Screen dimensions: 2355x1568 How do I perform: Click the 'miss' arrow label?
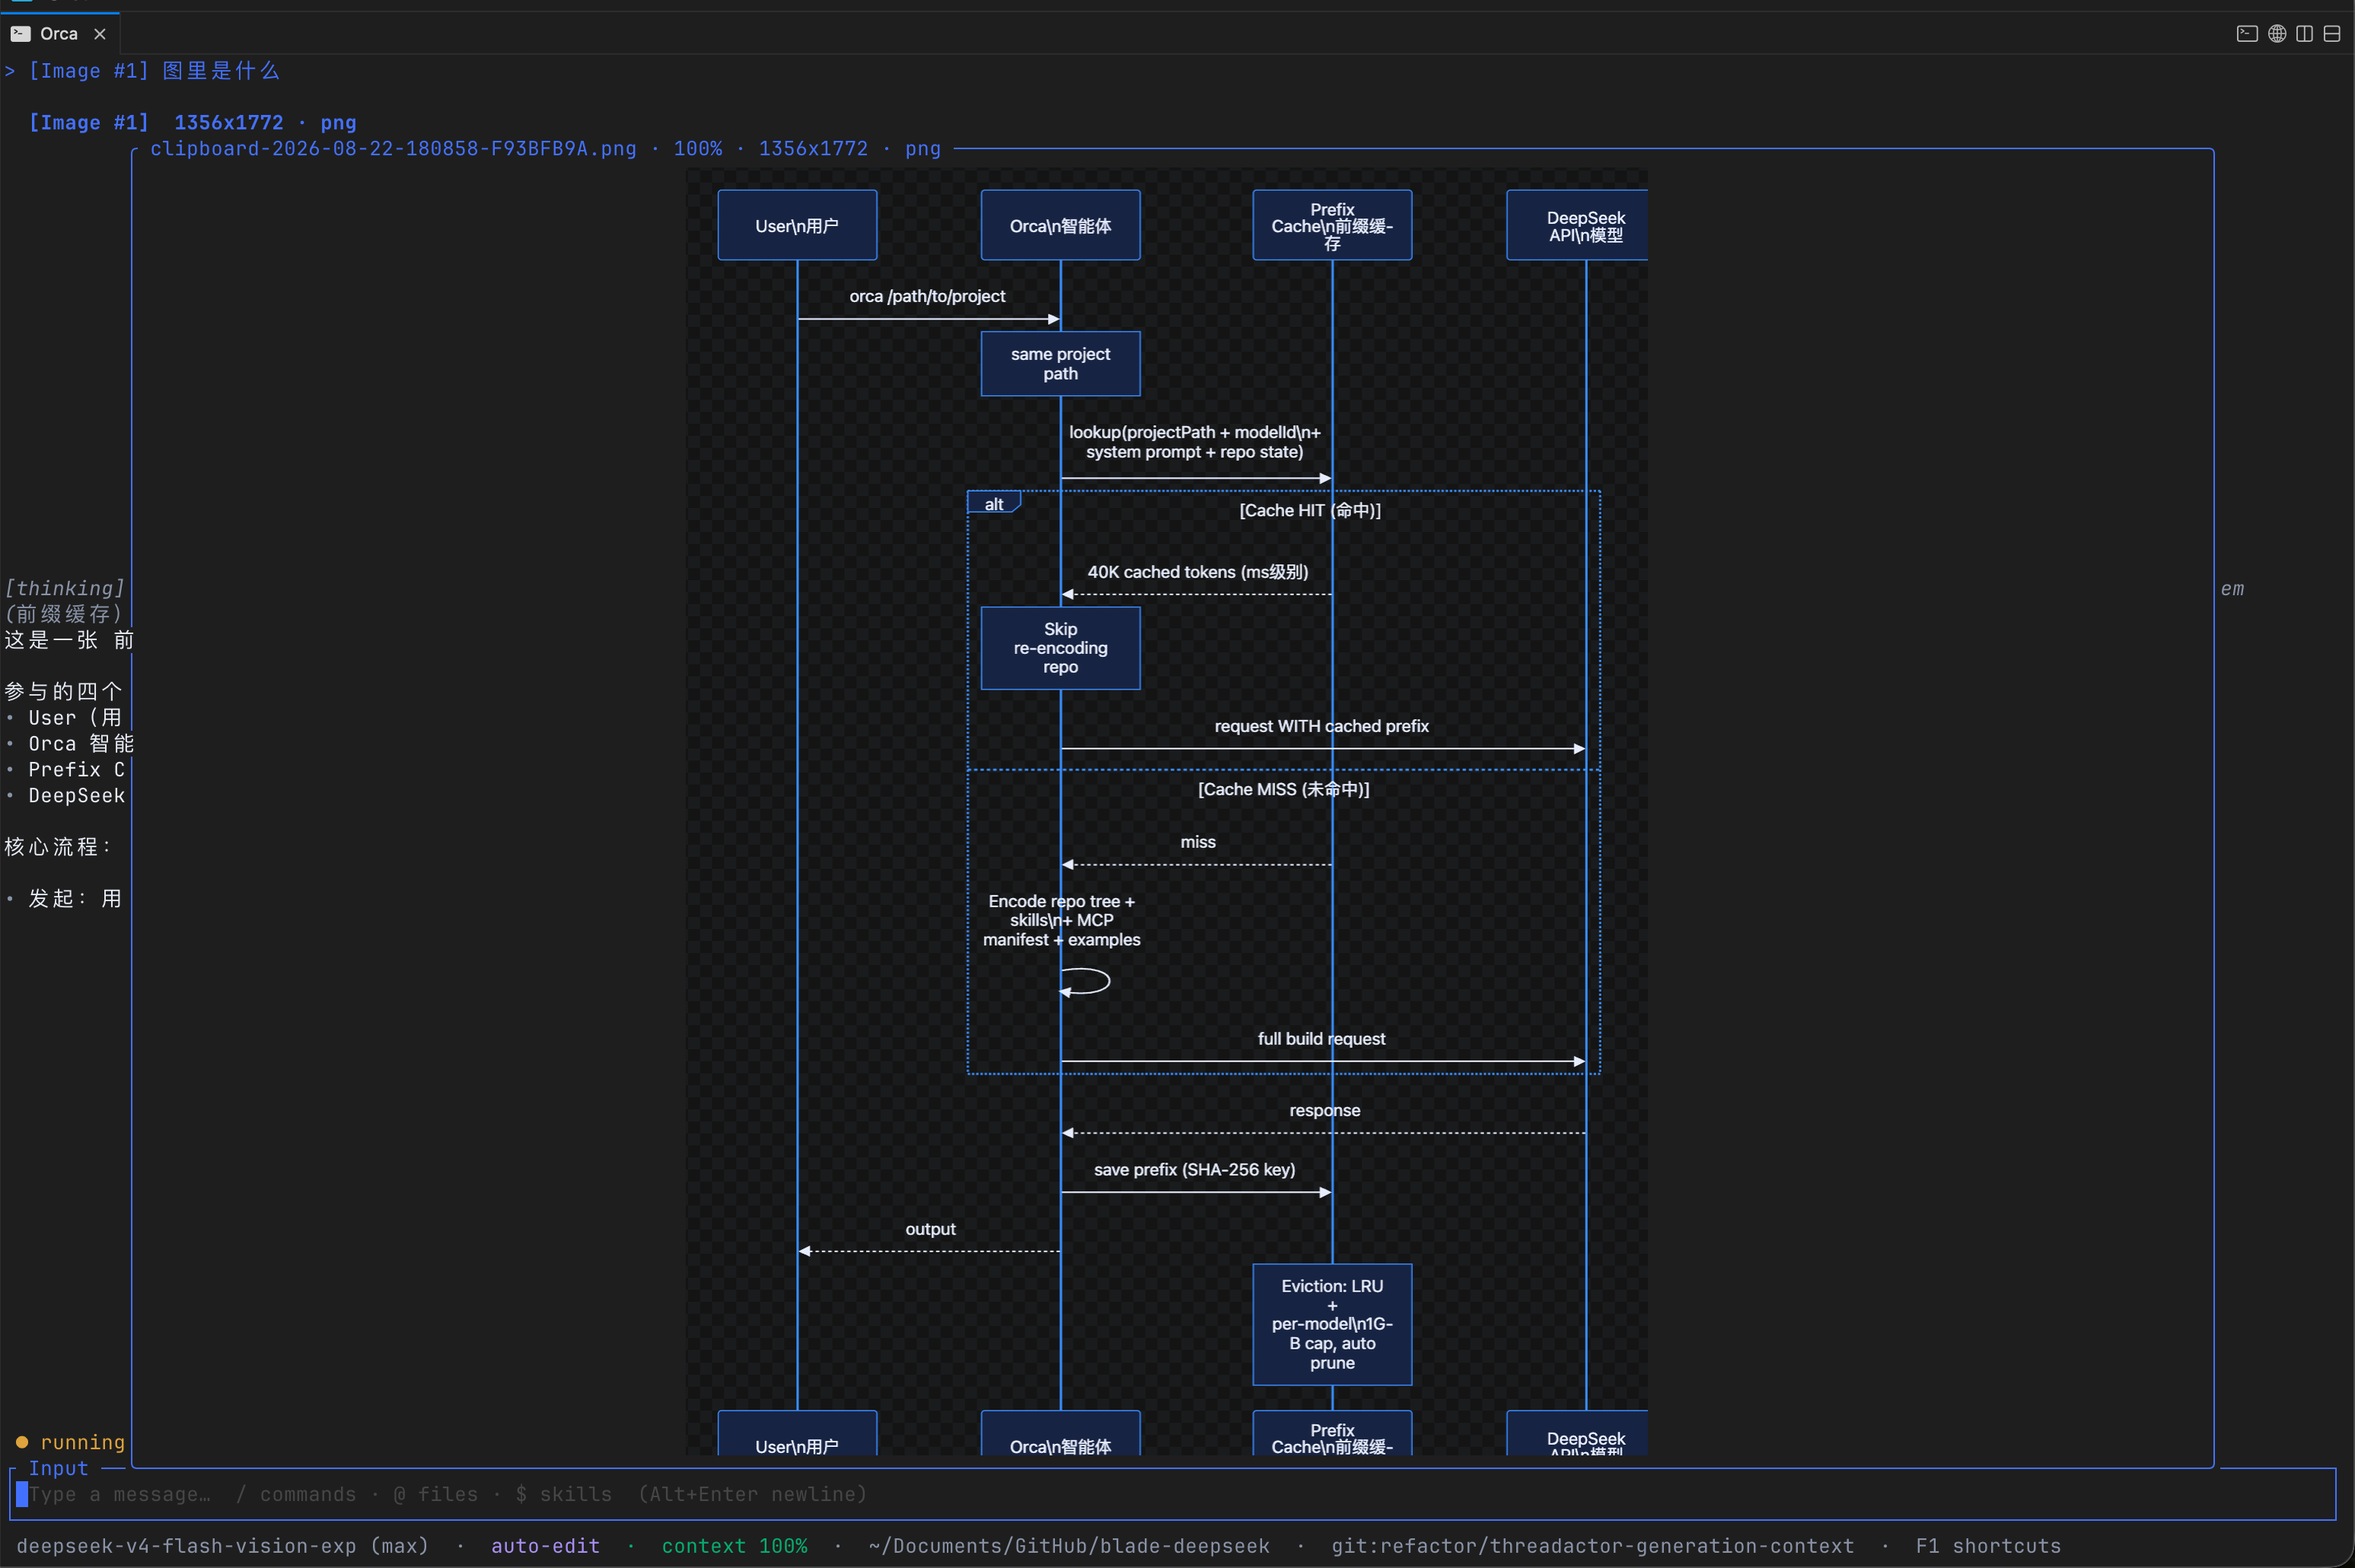[x=1197, y=842]
